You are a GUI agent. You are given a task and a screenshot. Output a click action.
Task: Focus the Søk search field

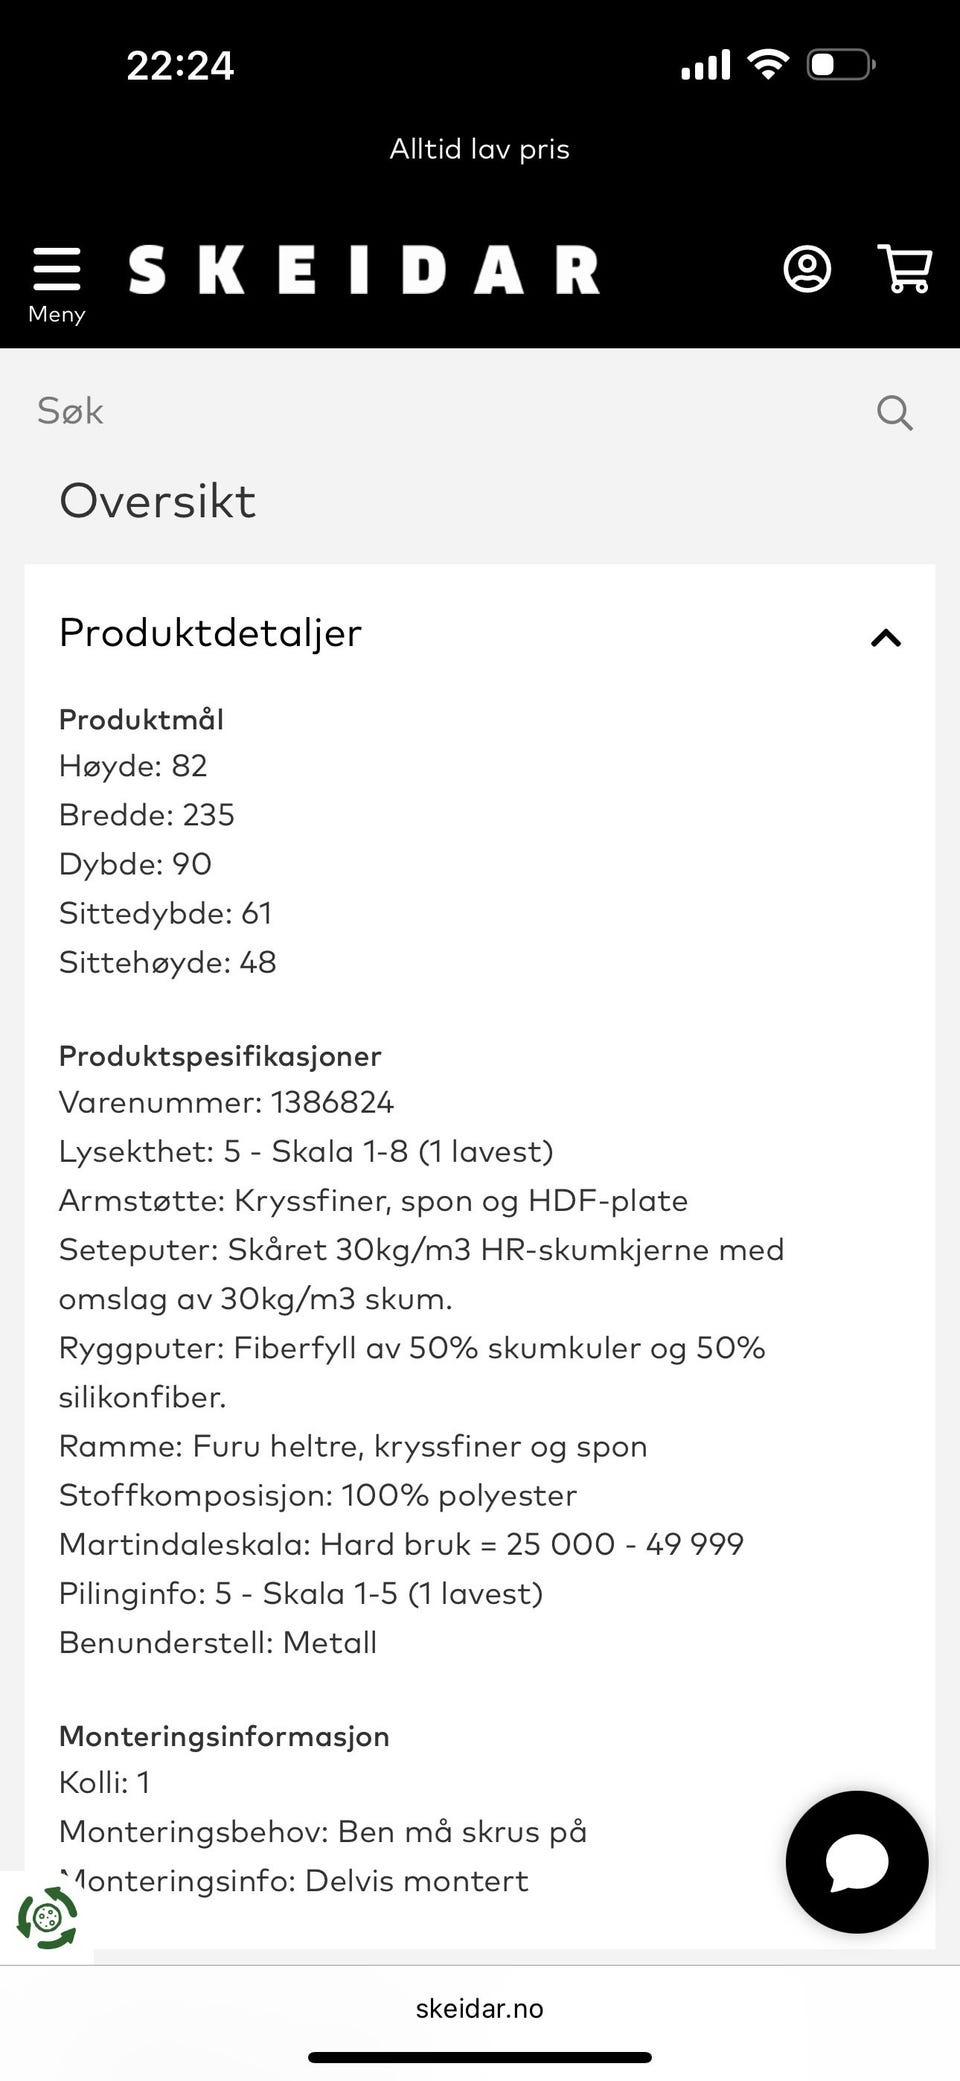click(440, 411)
